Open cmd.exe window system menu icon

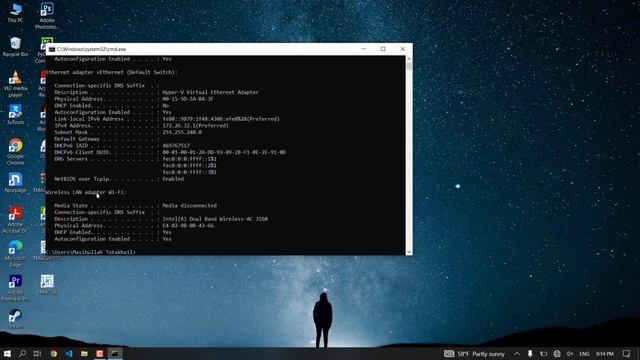tap(52, 49)
